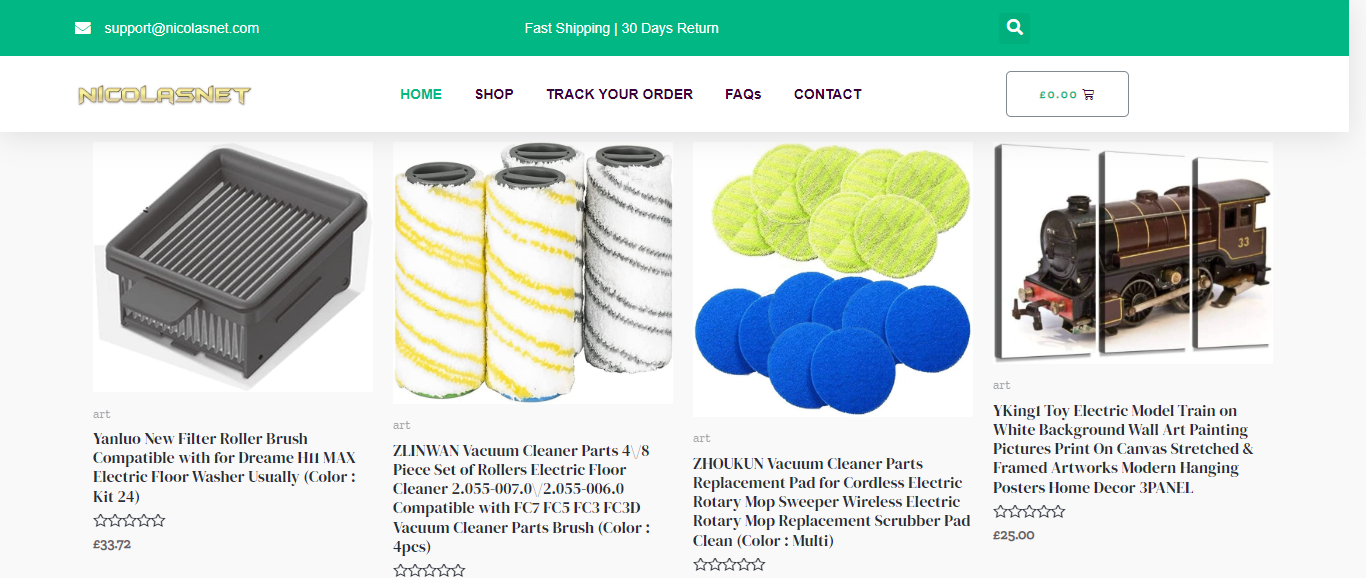Click star rating under Yanluo product
Viewport: 1366px width, 578px height.
129,520
